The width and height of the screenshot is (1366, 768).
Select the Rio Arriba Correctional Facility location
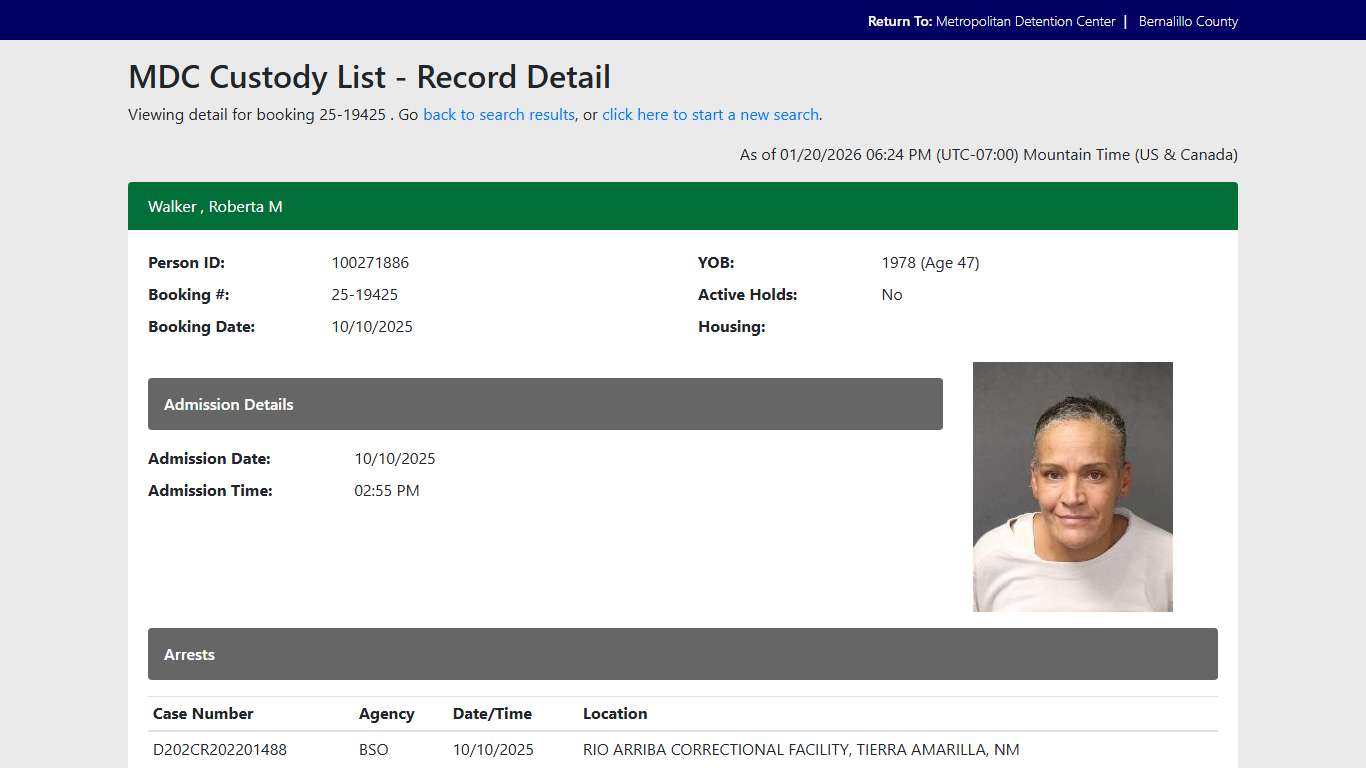click(800, 749)
